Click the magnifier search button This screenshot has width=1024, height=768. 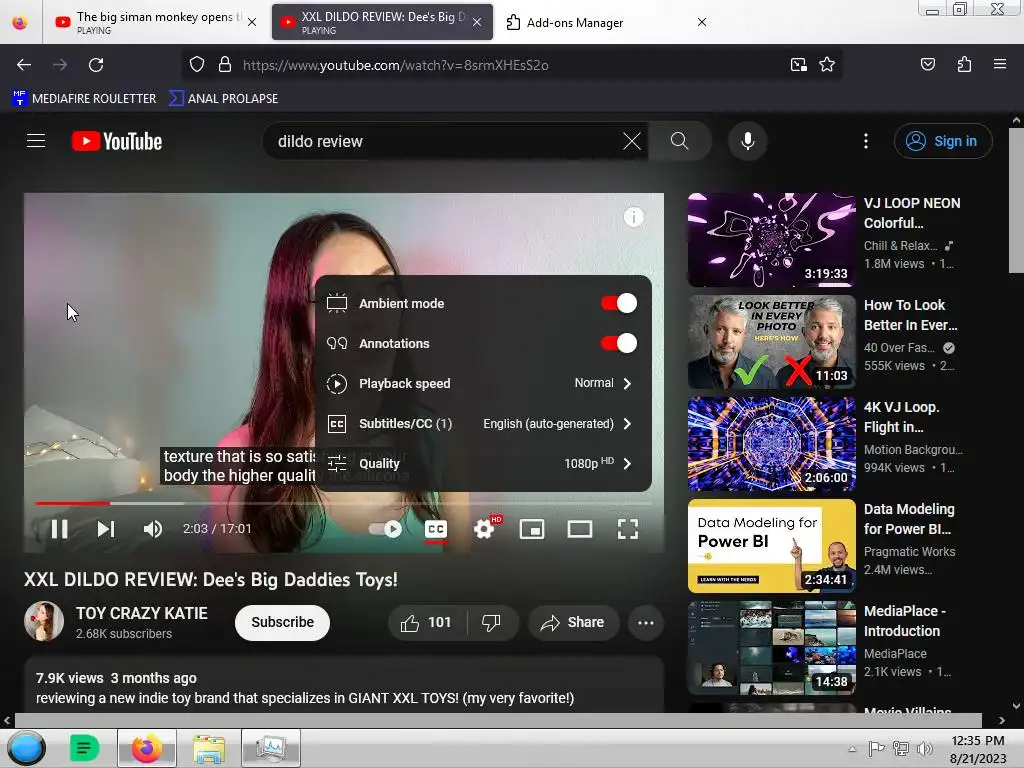click(679, 141)
